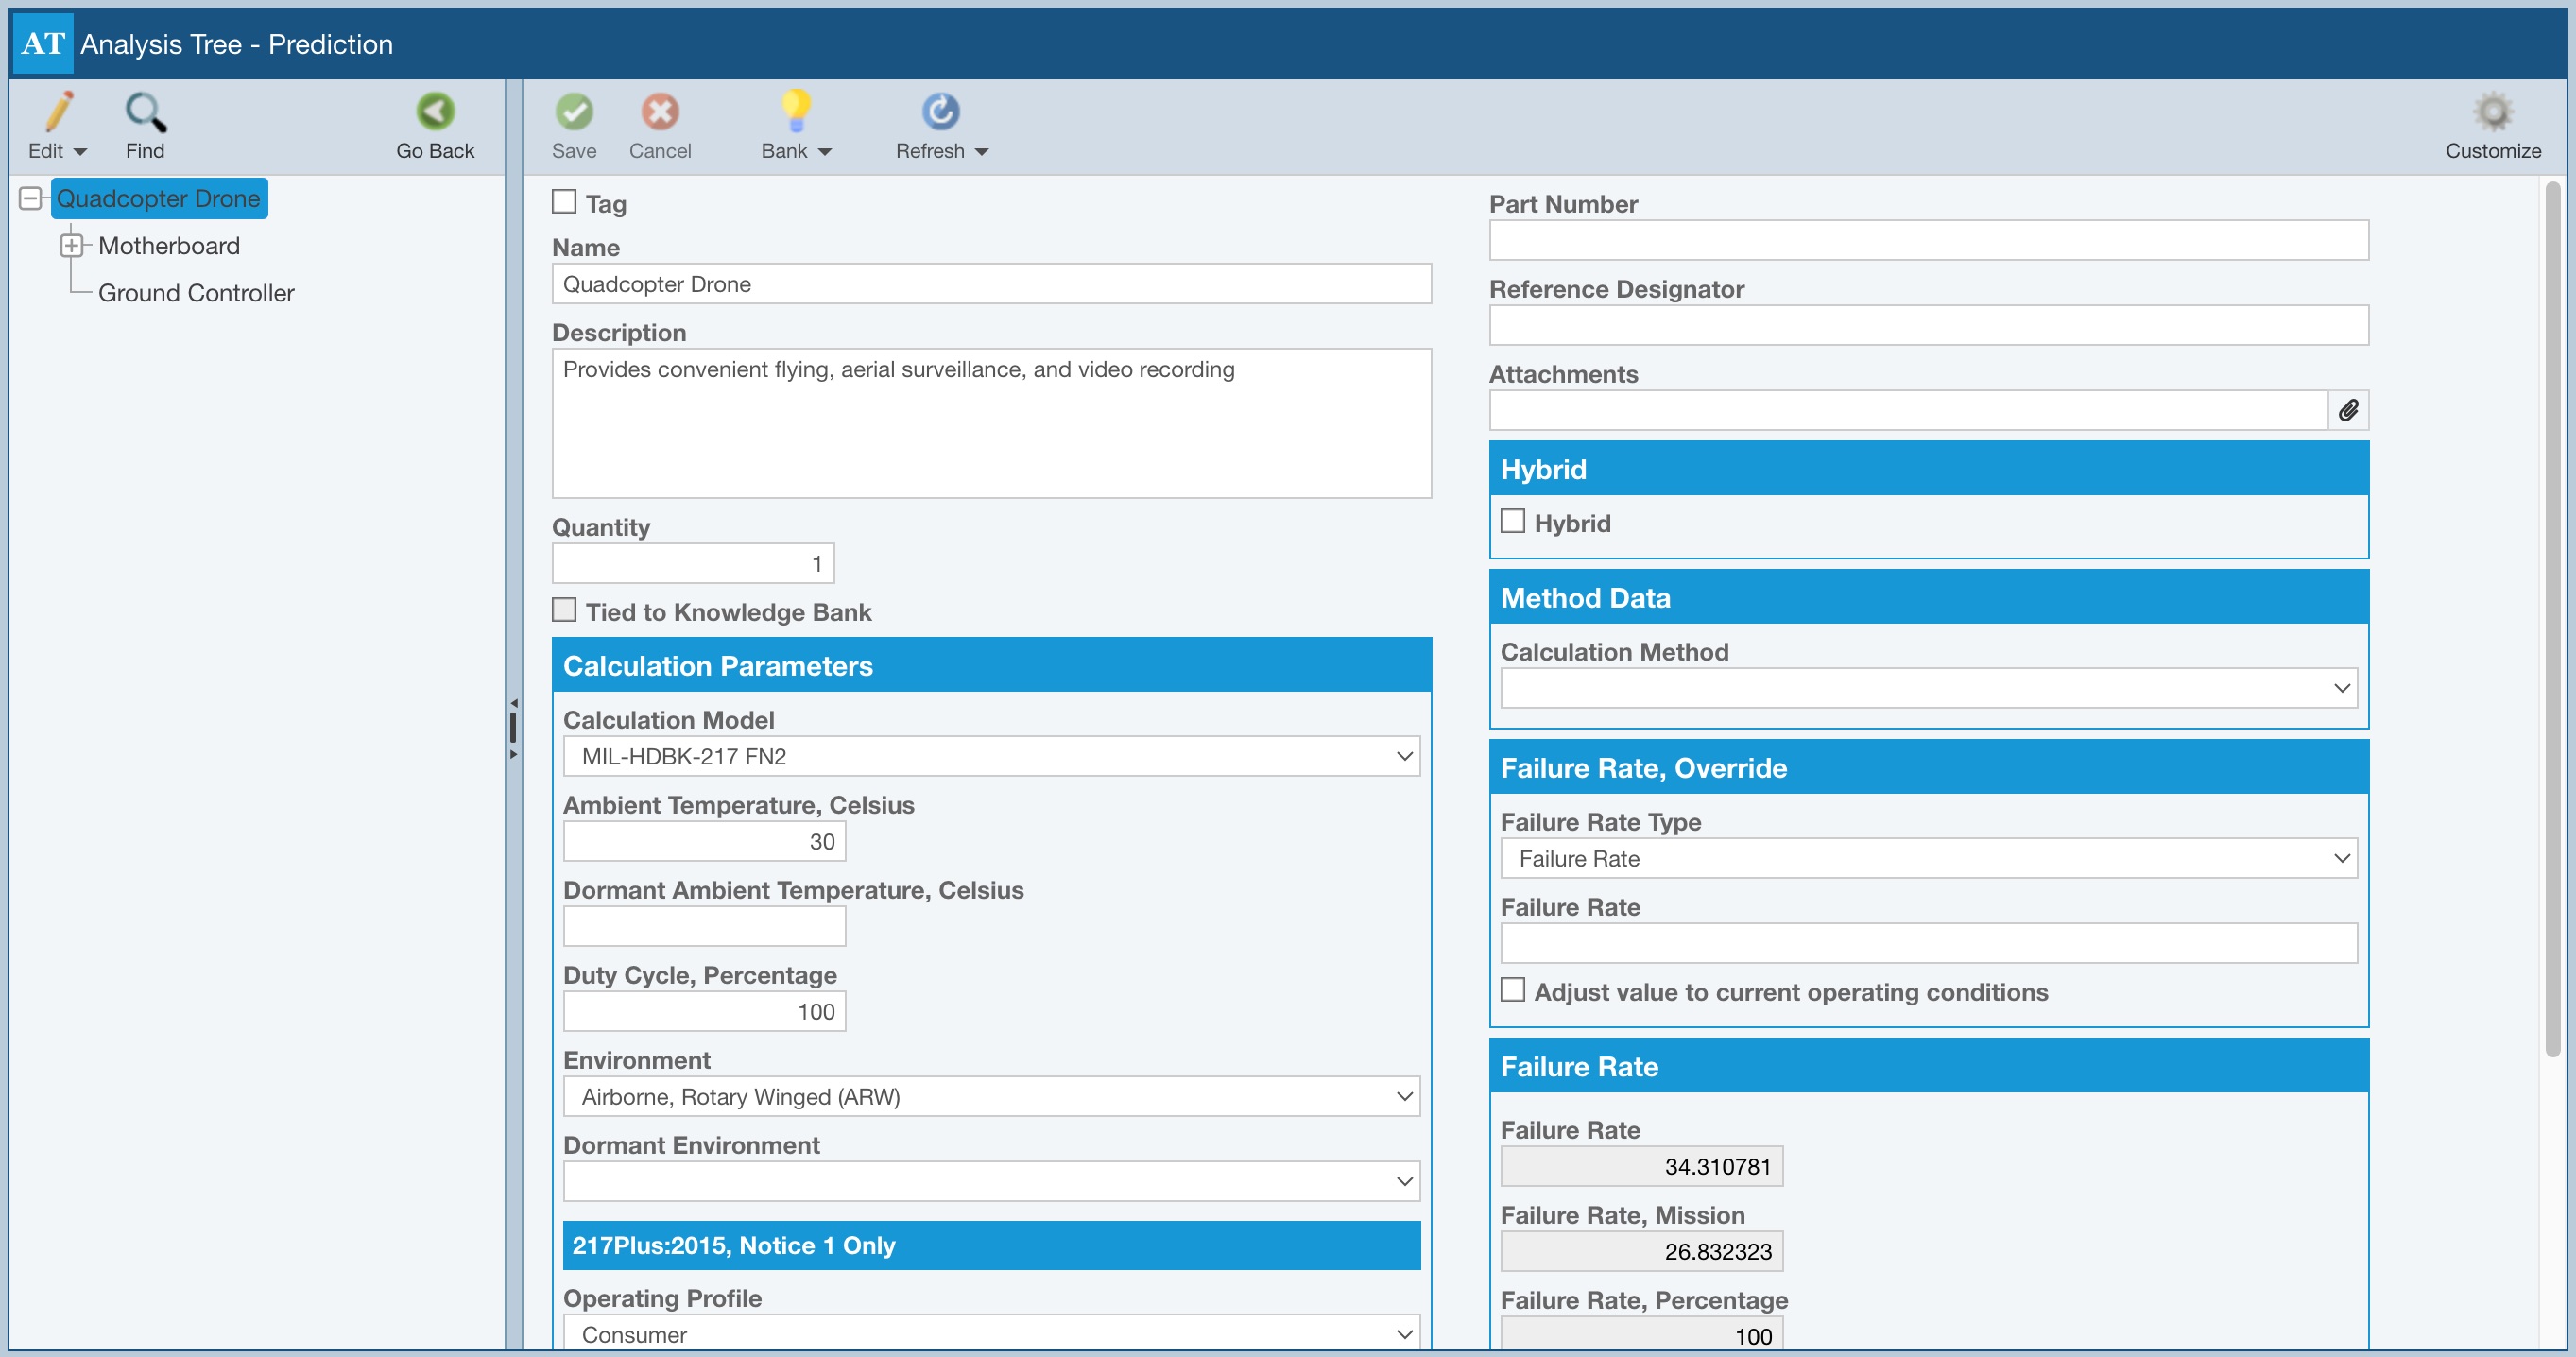2576x1357 pixels.
Task: Check Adjust value to current operating conditions
Action: (x=1513, y=990)
